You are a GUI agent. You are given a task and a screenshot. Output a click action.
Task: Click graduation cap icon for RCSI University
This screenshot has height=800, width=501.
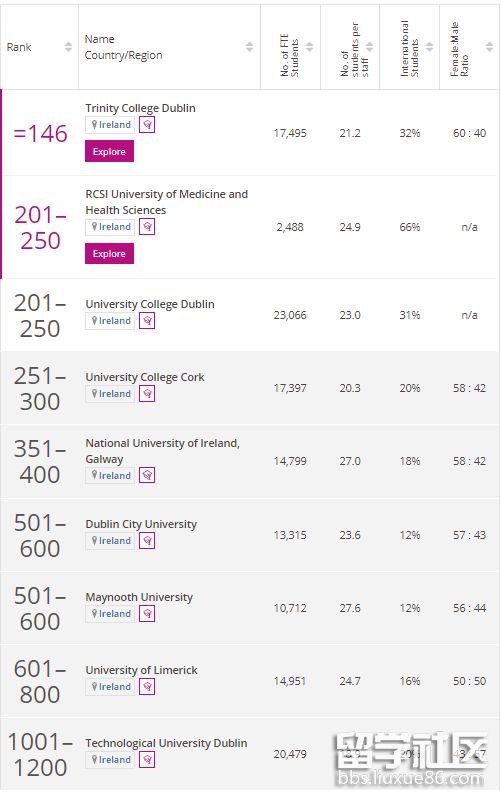pyautogui.click(x=147, y=227)
